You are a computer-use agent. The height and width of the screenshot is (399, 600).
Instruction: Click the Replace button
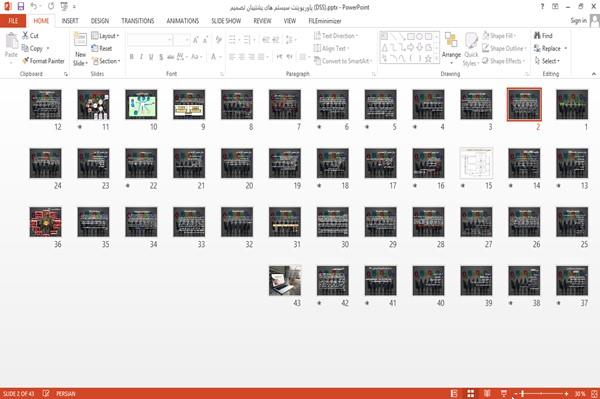(x=548, y=48)
